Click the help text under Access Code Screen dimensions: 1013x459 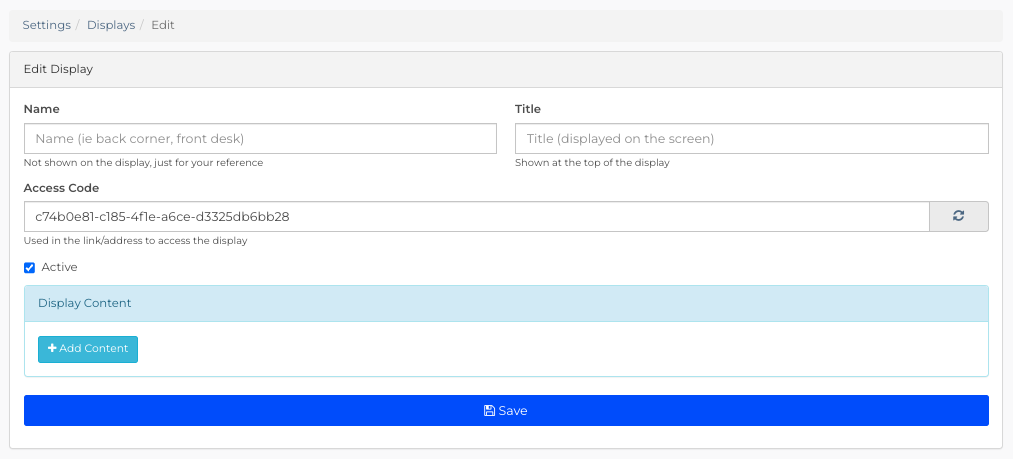136,241
